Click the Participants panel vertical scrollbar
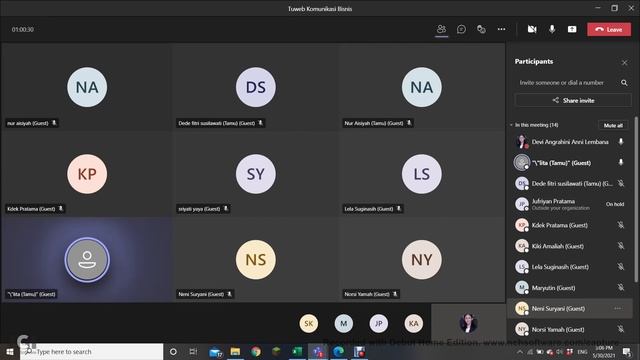Viewport: 640px width, 360px height. [636, 200]
